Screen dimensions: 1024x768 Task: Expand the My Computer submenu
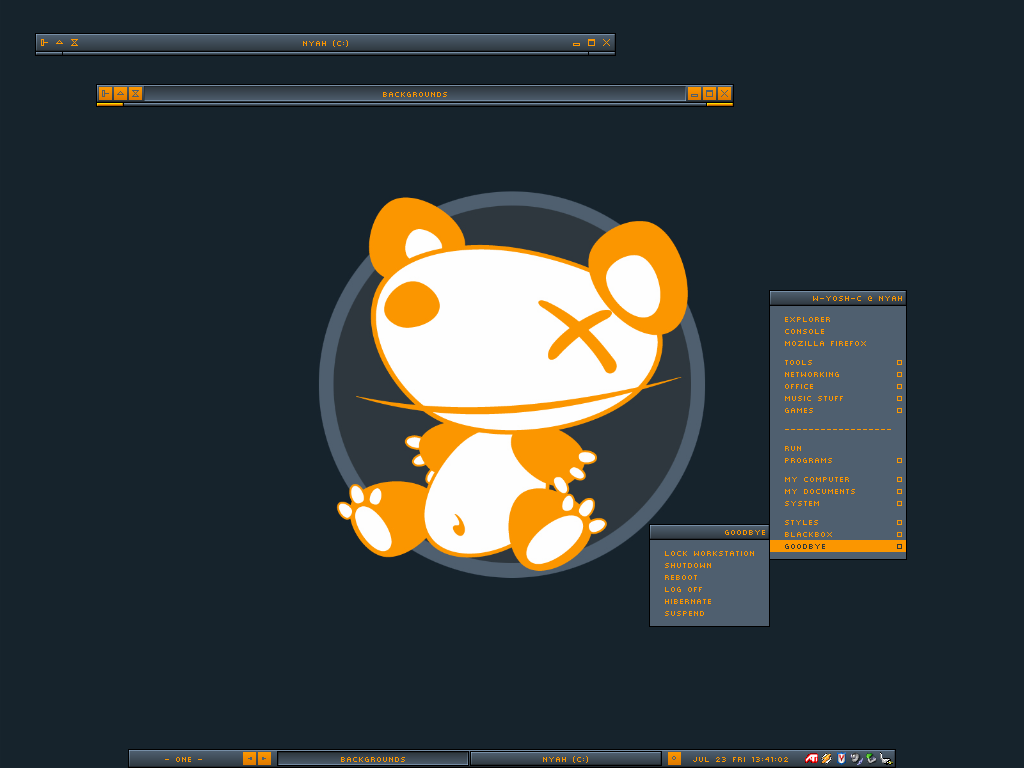(x=838, y=479)
